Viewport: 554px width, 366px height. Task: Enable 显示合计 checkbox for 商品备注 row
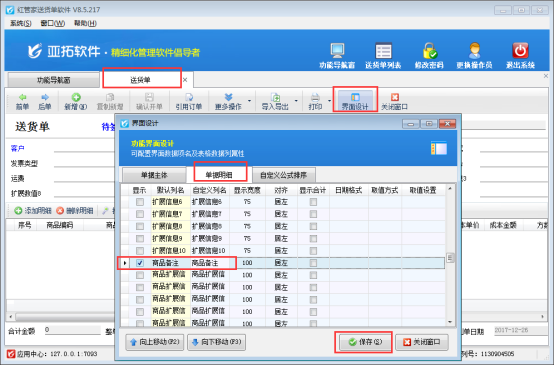(x=313, y=263)
